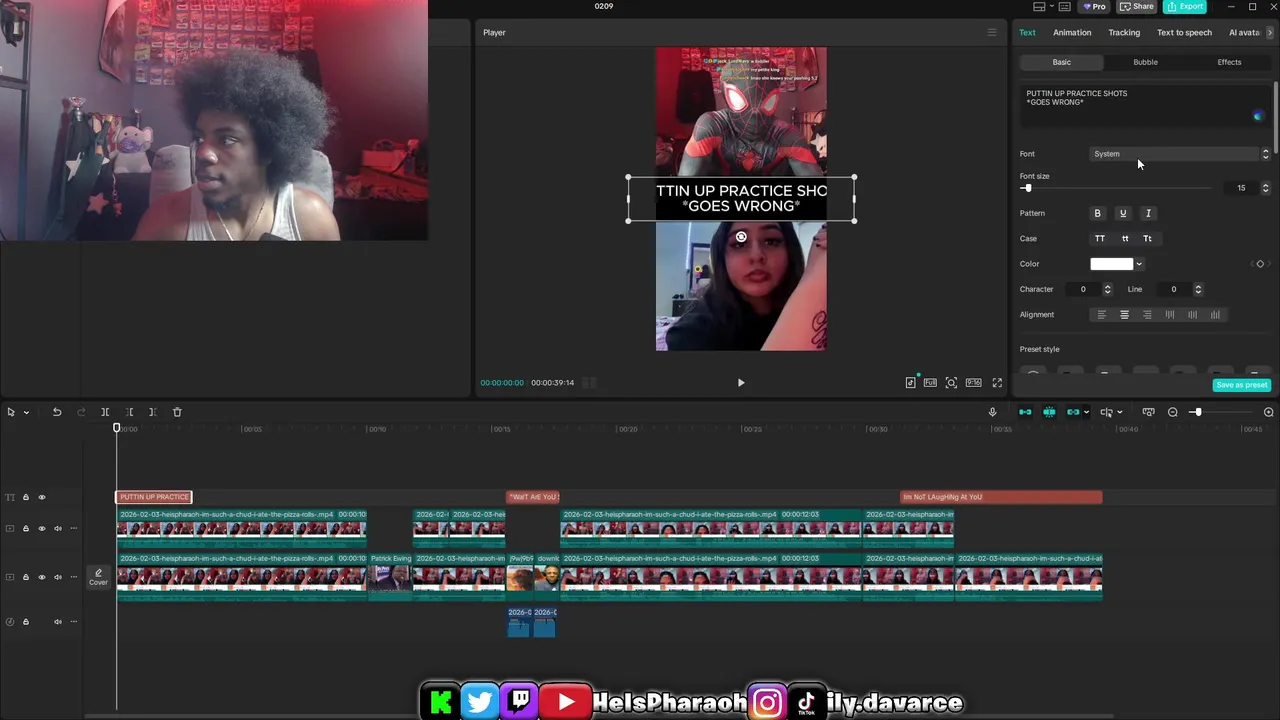
Task: Click the Player panel hamburger menu
Action: click(x=992, y=32)
